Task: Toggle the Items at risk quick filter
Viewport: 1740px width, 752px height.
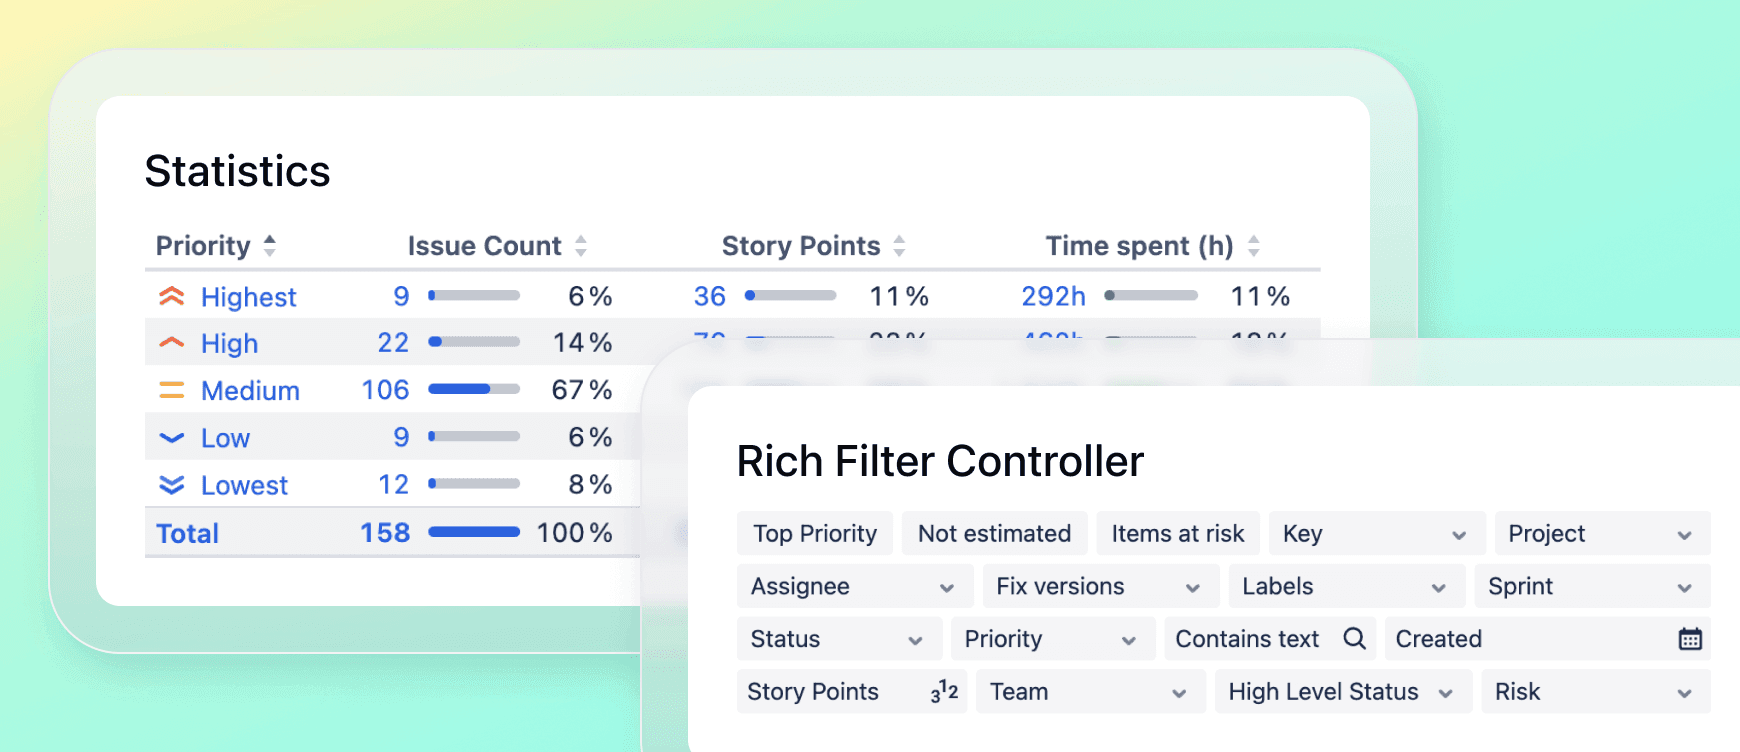Action: point(1178,533)
